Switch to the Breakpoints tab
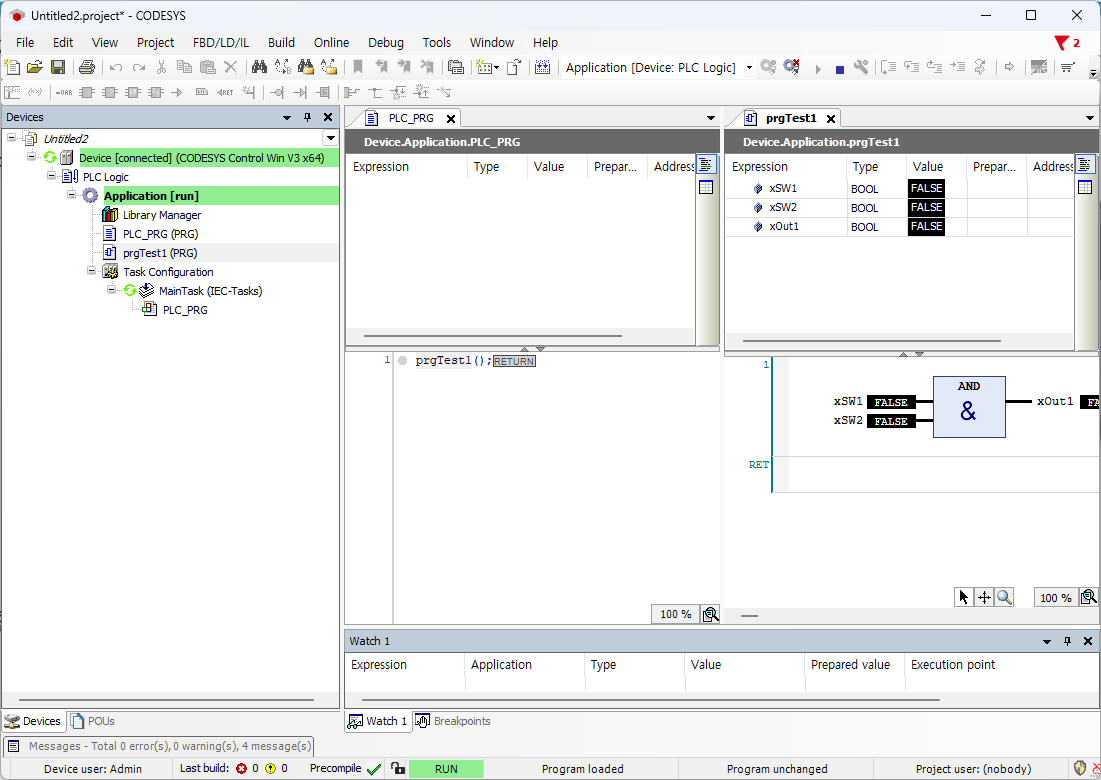The width and height of the screenshot is (1101, 780). coord(453,721)
